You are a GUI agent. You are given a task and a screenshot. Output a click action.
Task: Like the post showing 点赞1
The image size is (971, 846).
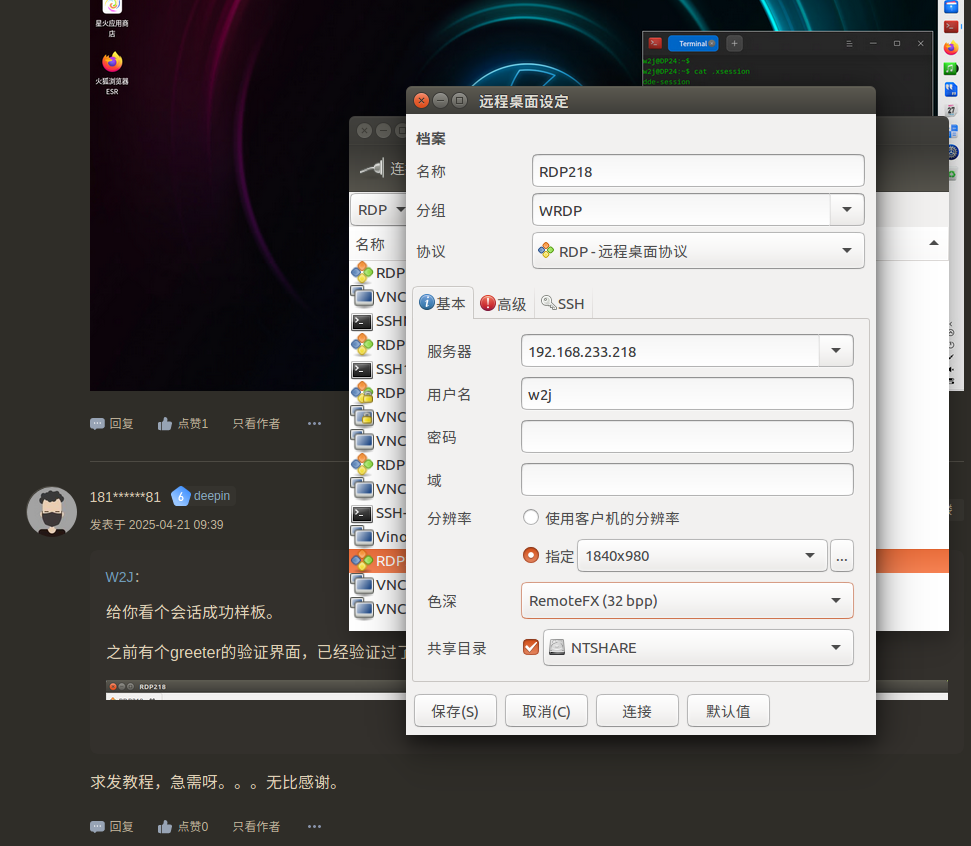[x=183, y=424]
